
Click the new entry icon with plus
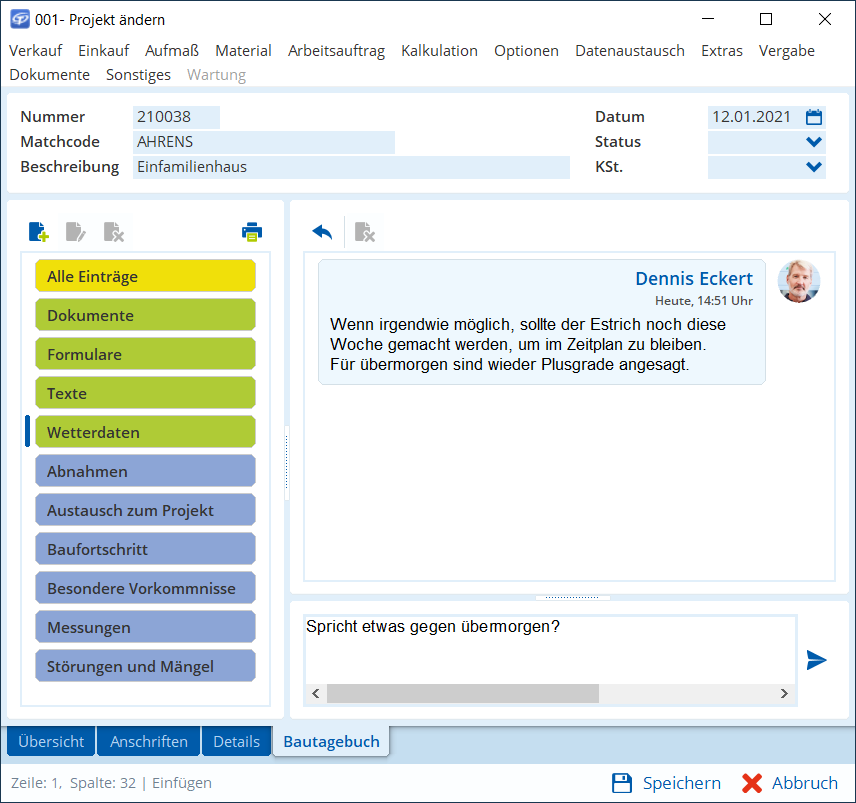38,232
